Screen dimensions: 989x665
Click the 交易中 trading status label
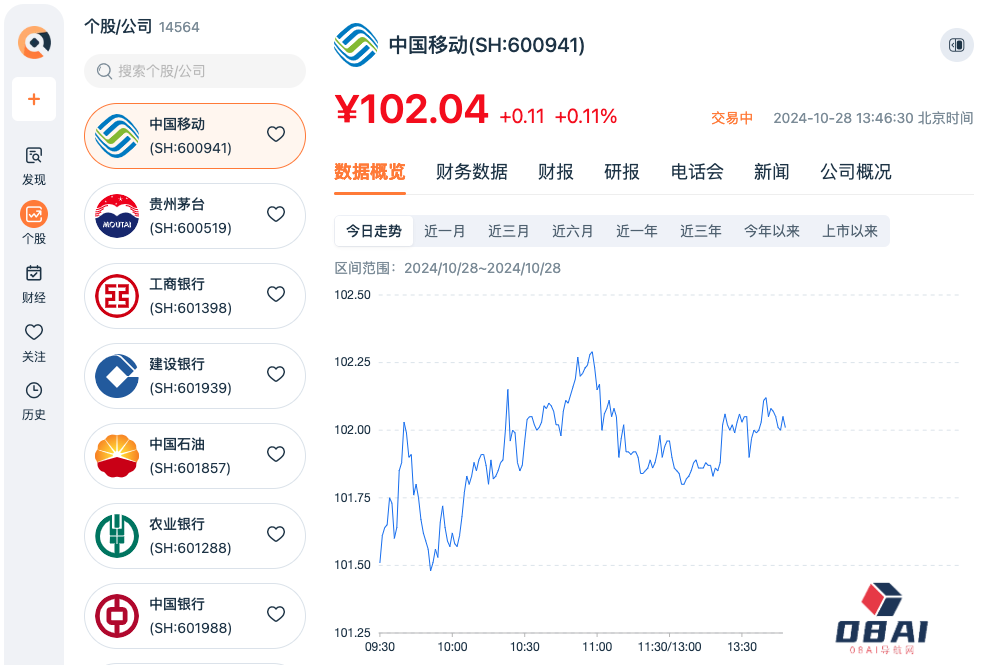(732, 118)
